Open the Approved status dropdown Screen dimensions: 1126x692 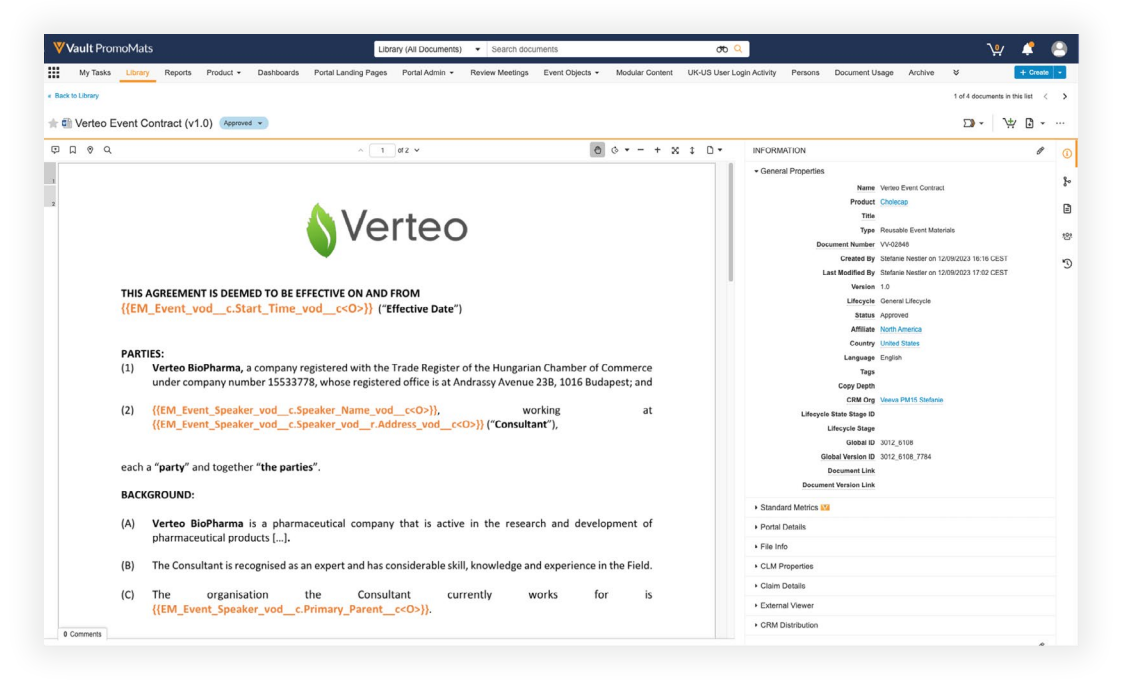point(243,123)
